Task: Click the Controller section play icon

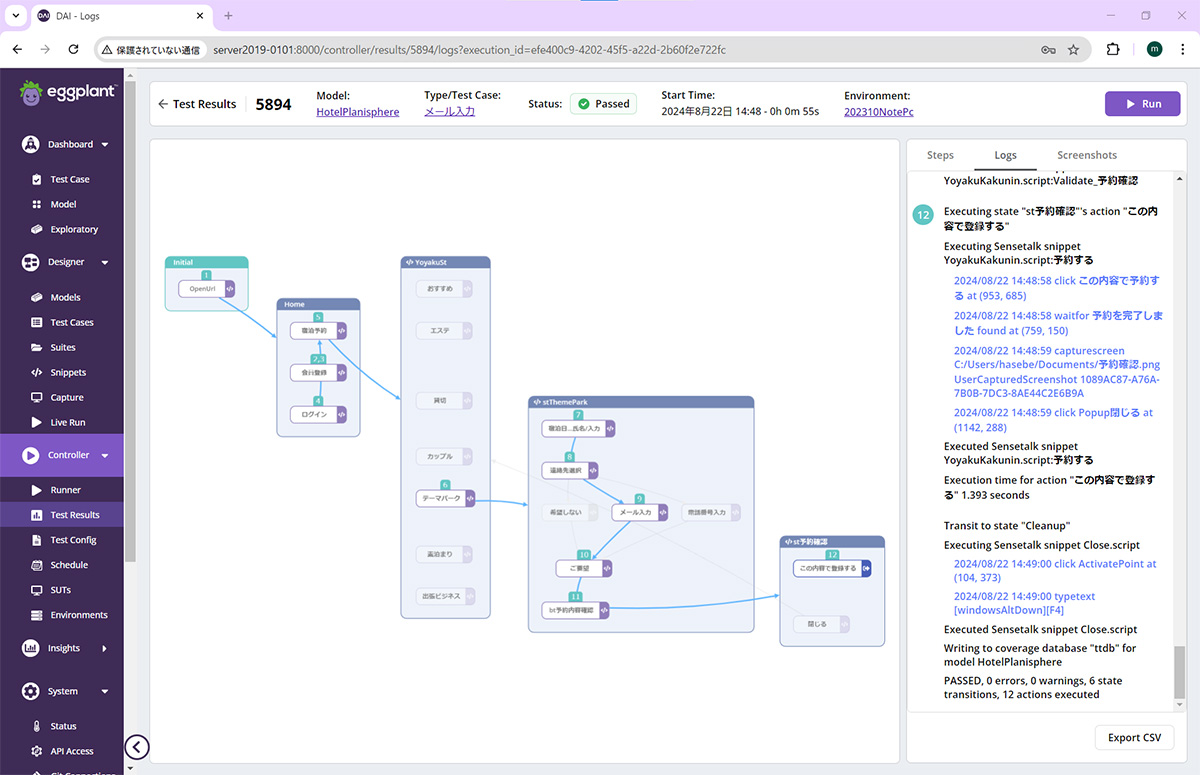Action: pyautogui.click(x=31, y=455)
